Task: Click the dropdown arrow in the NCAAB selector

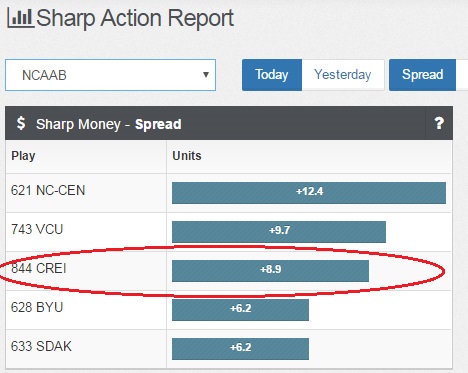Action: [x=206, y=75]
